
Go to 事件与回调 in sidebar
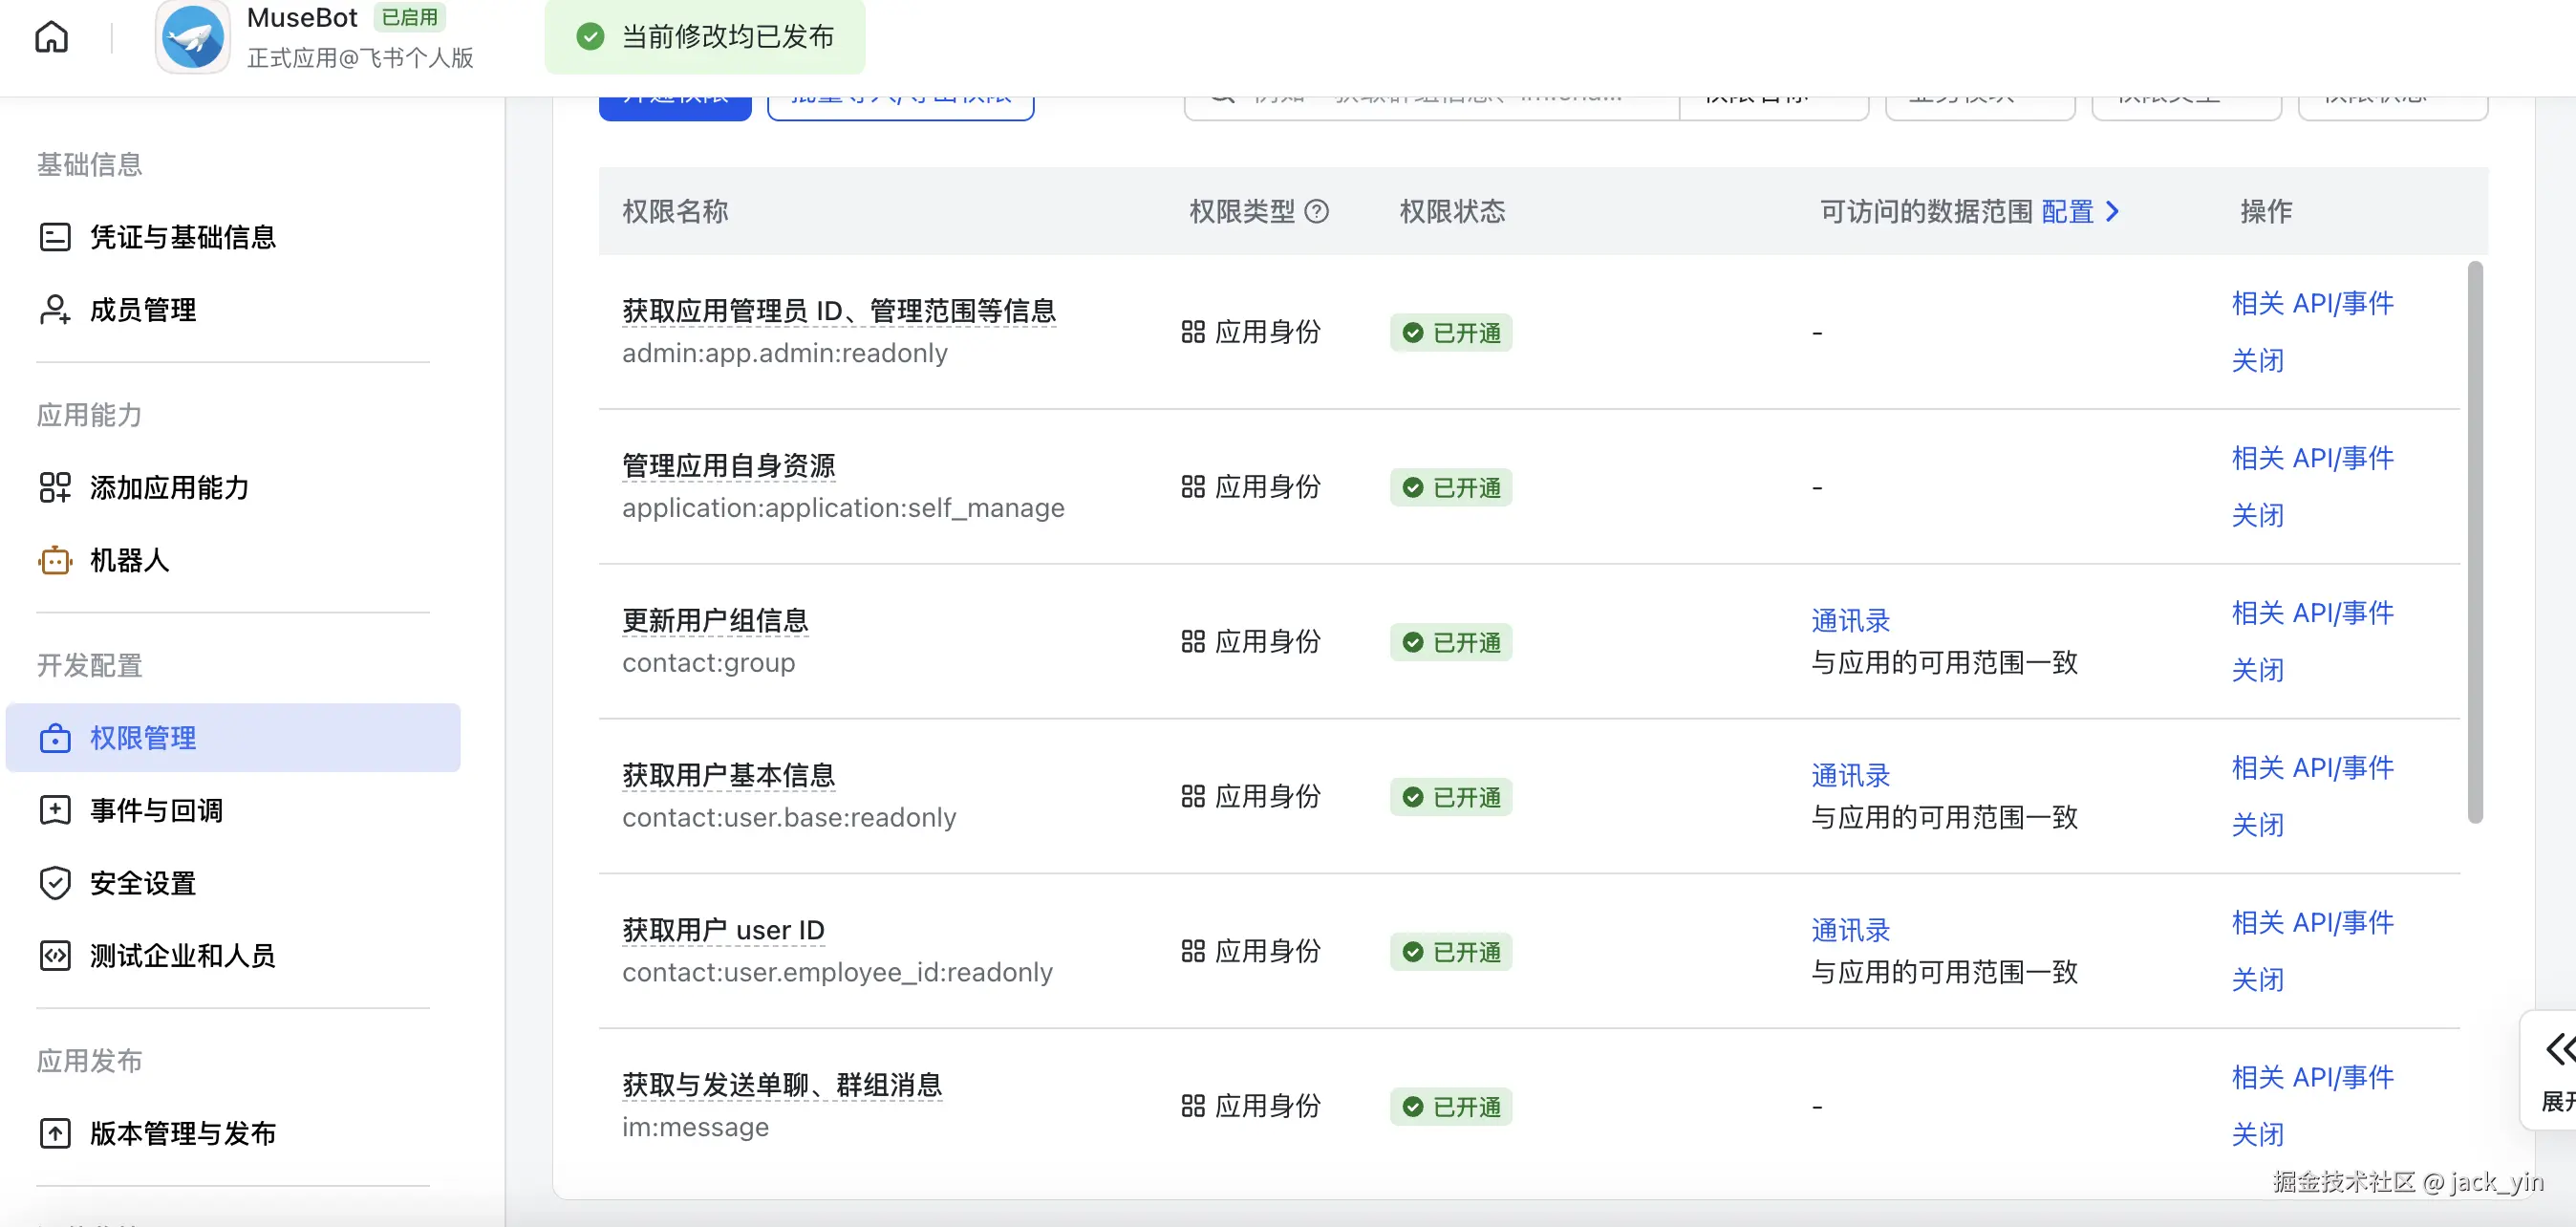[x=156, y=810]
